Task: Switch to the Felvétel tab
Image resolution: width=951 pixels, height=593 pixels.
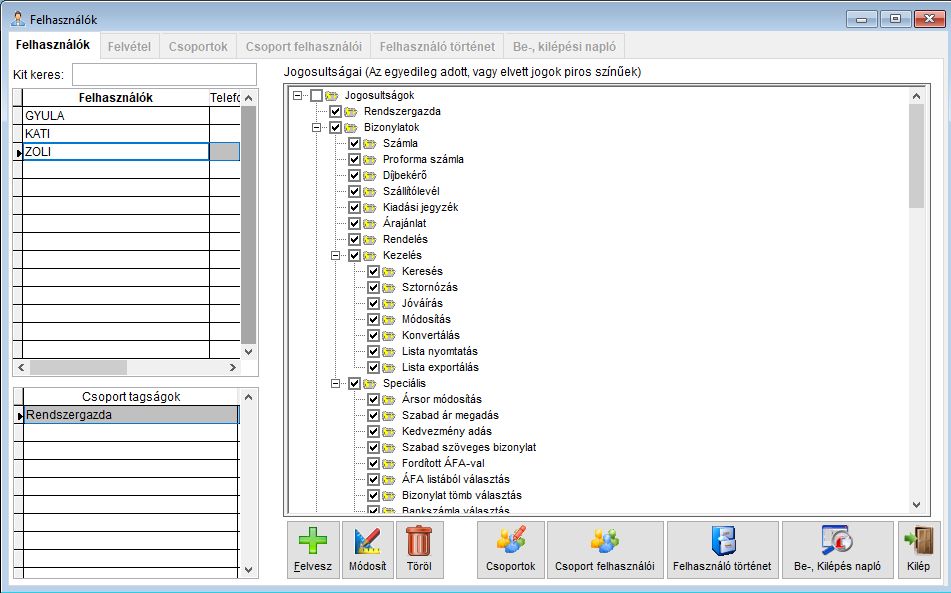Action: 129,47
